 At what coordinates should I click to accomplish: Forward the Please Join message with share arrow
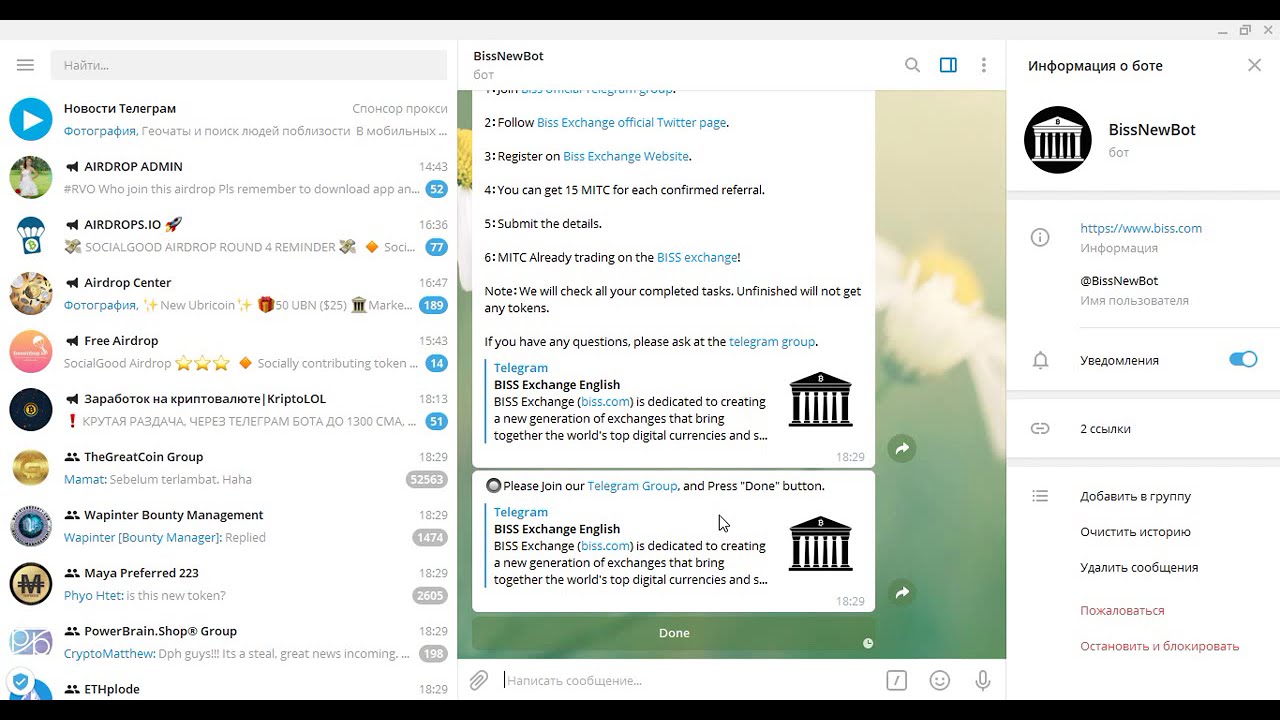(x=902, y=593)
